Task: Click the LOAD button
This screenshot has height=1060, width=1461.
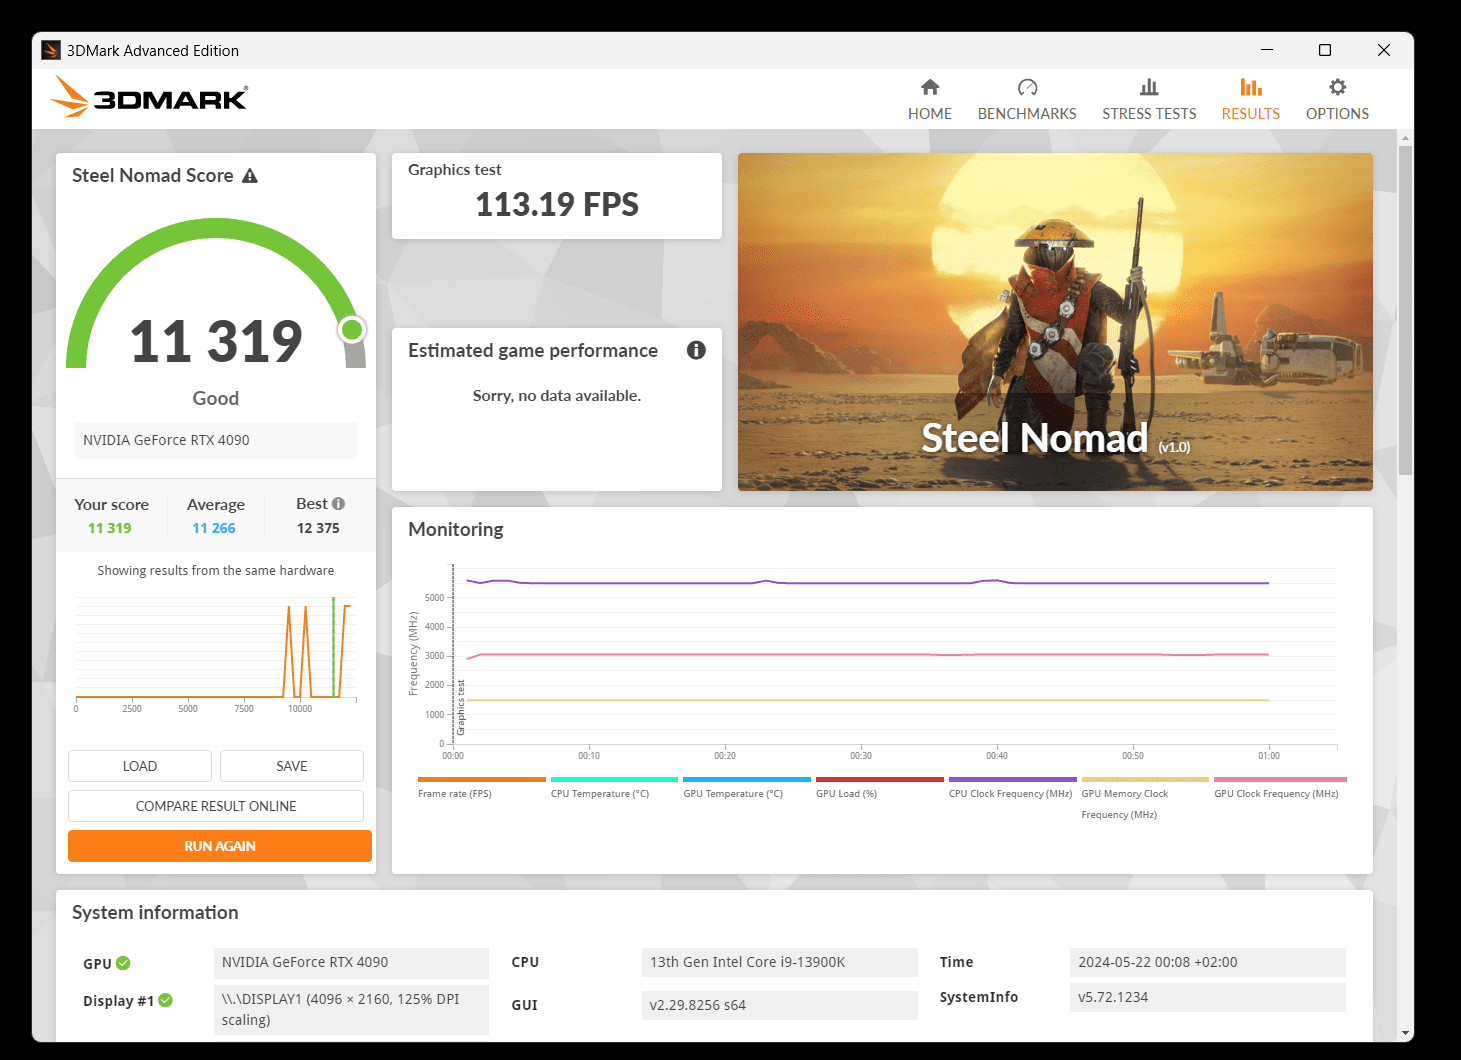Action: [x=140, y=766]
